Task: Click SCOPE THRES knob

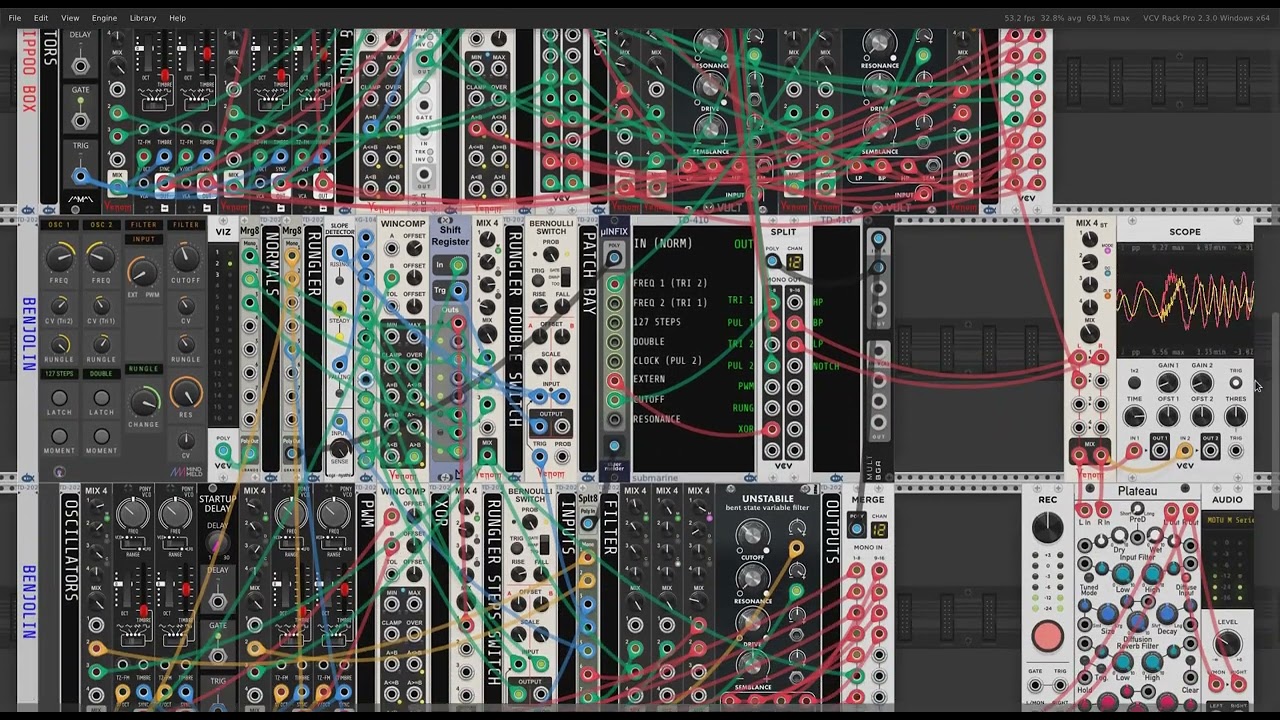Action: (1236, 417)
